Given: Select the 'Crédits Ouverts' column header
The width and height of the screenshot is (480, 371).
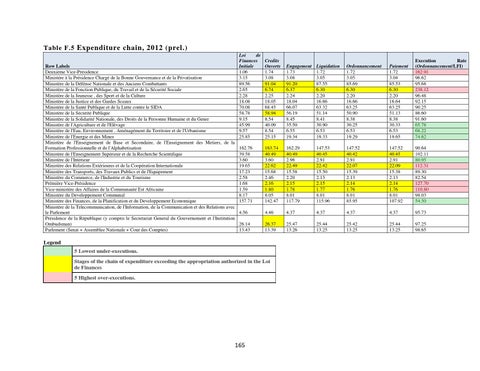Looking at the screenshot, I should [273, 61].
